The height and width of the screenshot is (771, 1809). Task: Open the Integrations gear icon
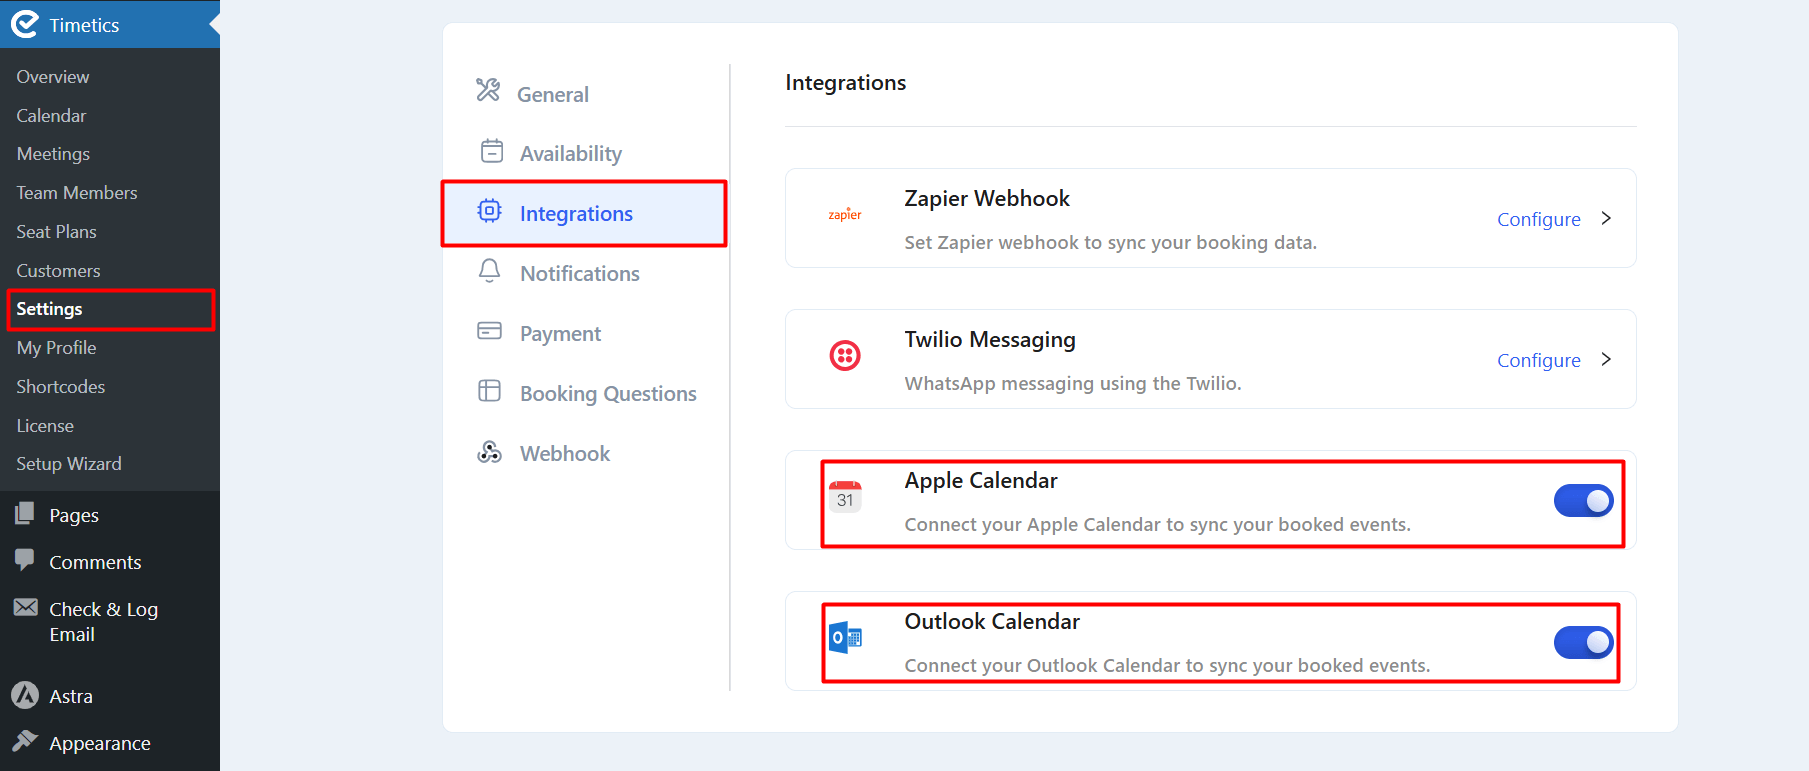[x=489, y=211]
